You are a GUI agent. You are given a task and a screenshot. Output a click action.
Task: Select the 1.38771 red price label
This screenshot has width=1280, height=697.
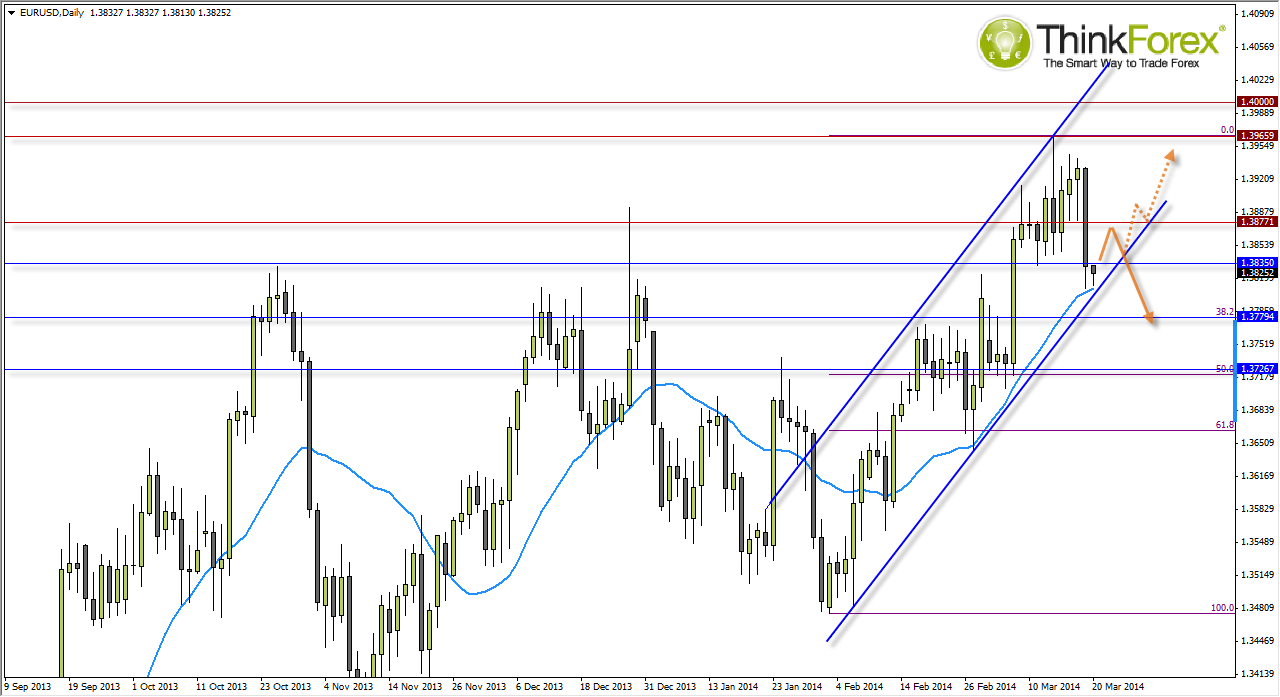point(1257,222)
